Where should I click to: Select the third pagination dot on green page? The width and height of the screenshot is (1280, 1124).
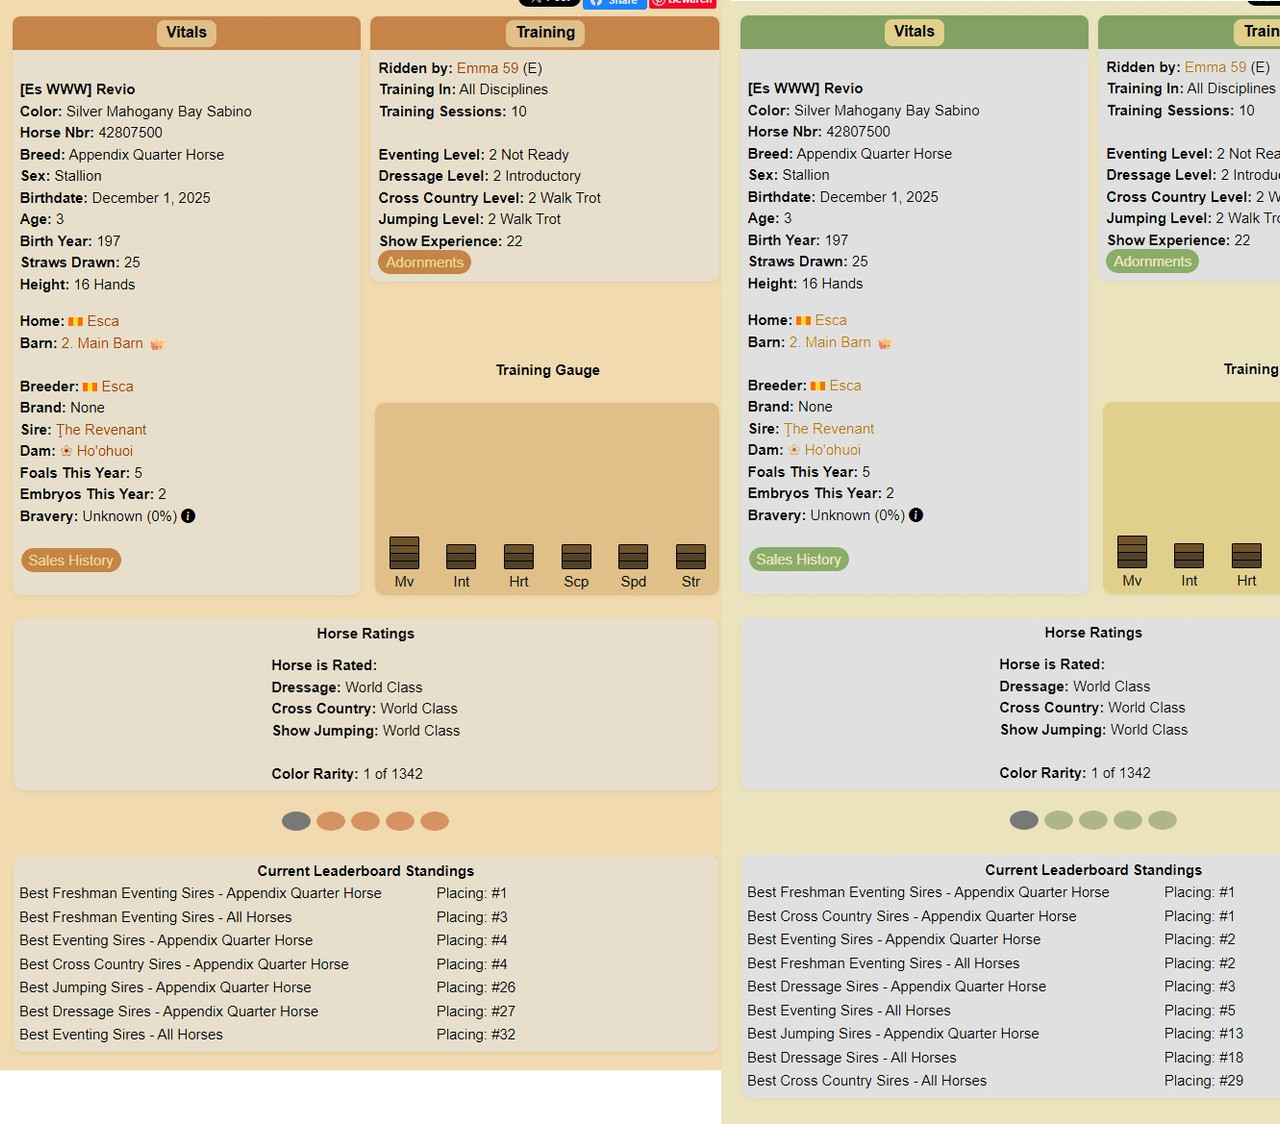tap(1093, 820)
